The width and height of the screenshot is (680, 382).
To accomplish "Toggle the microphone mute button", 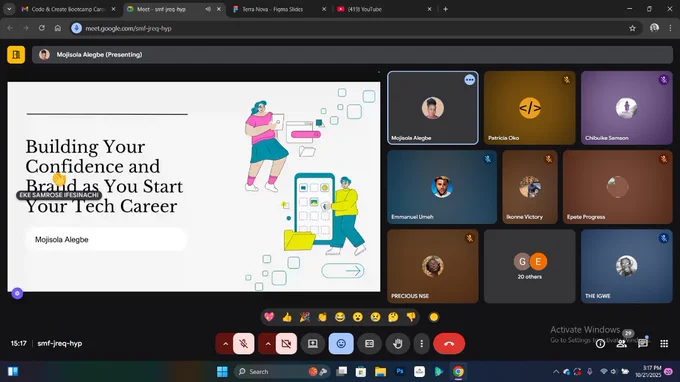I will [x=244, y=344].
